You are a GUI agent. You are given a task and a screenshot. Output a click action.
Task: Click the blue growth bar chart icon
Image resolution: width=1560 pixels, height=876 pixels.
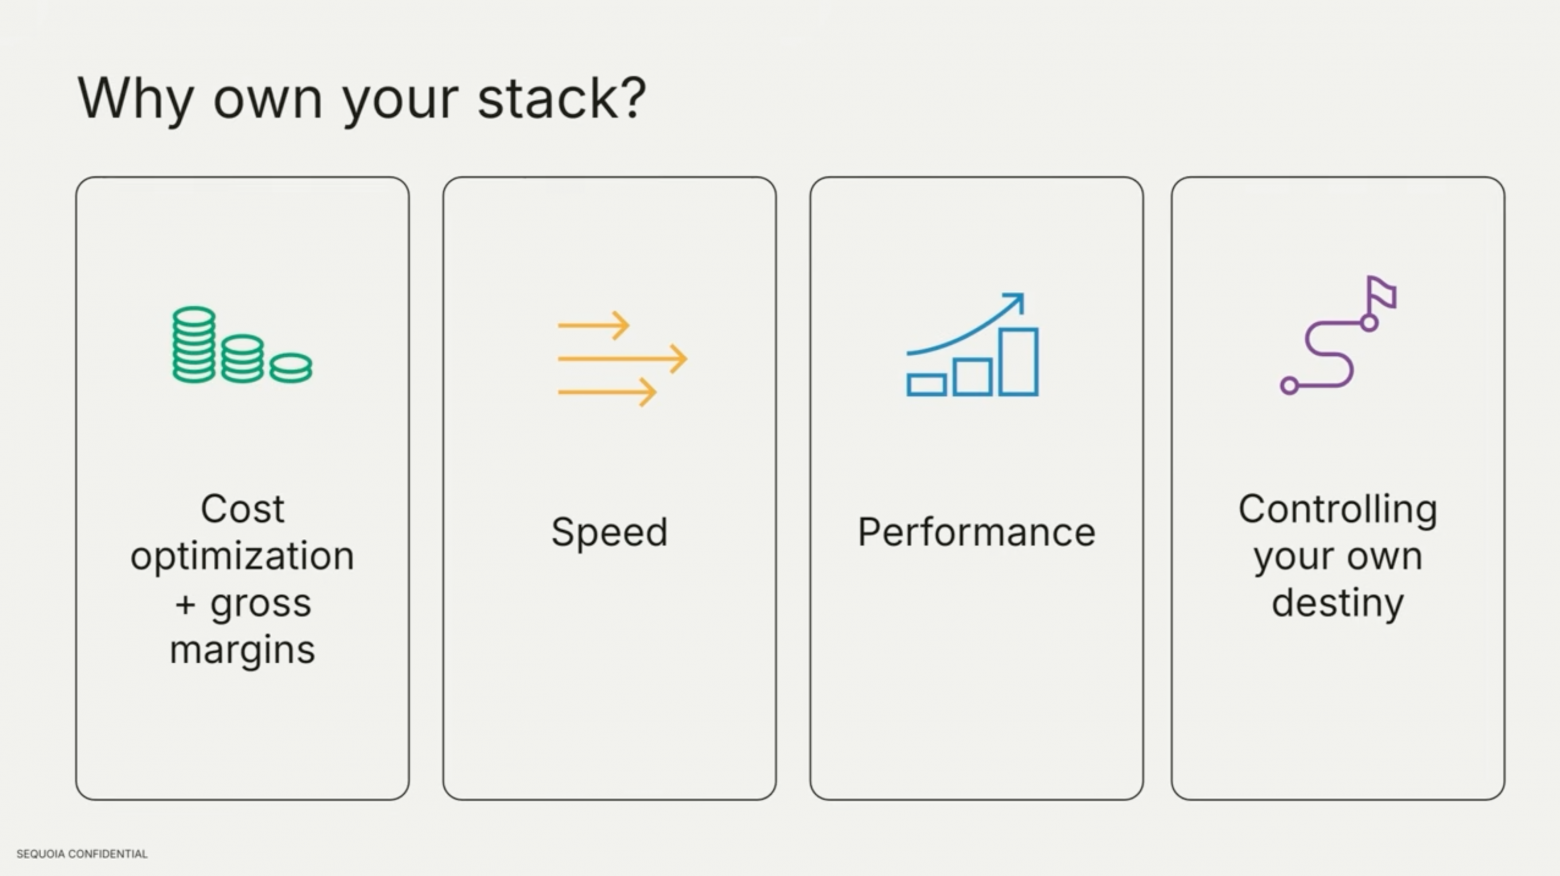(x=973, y=345)
